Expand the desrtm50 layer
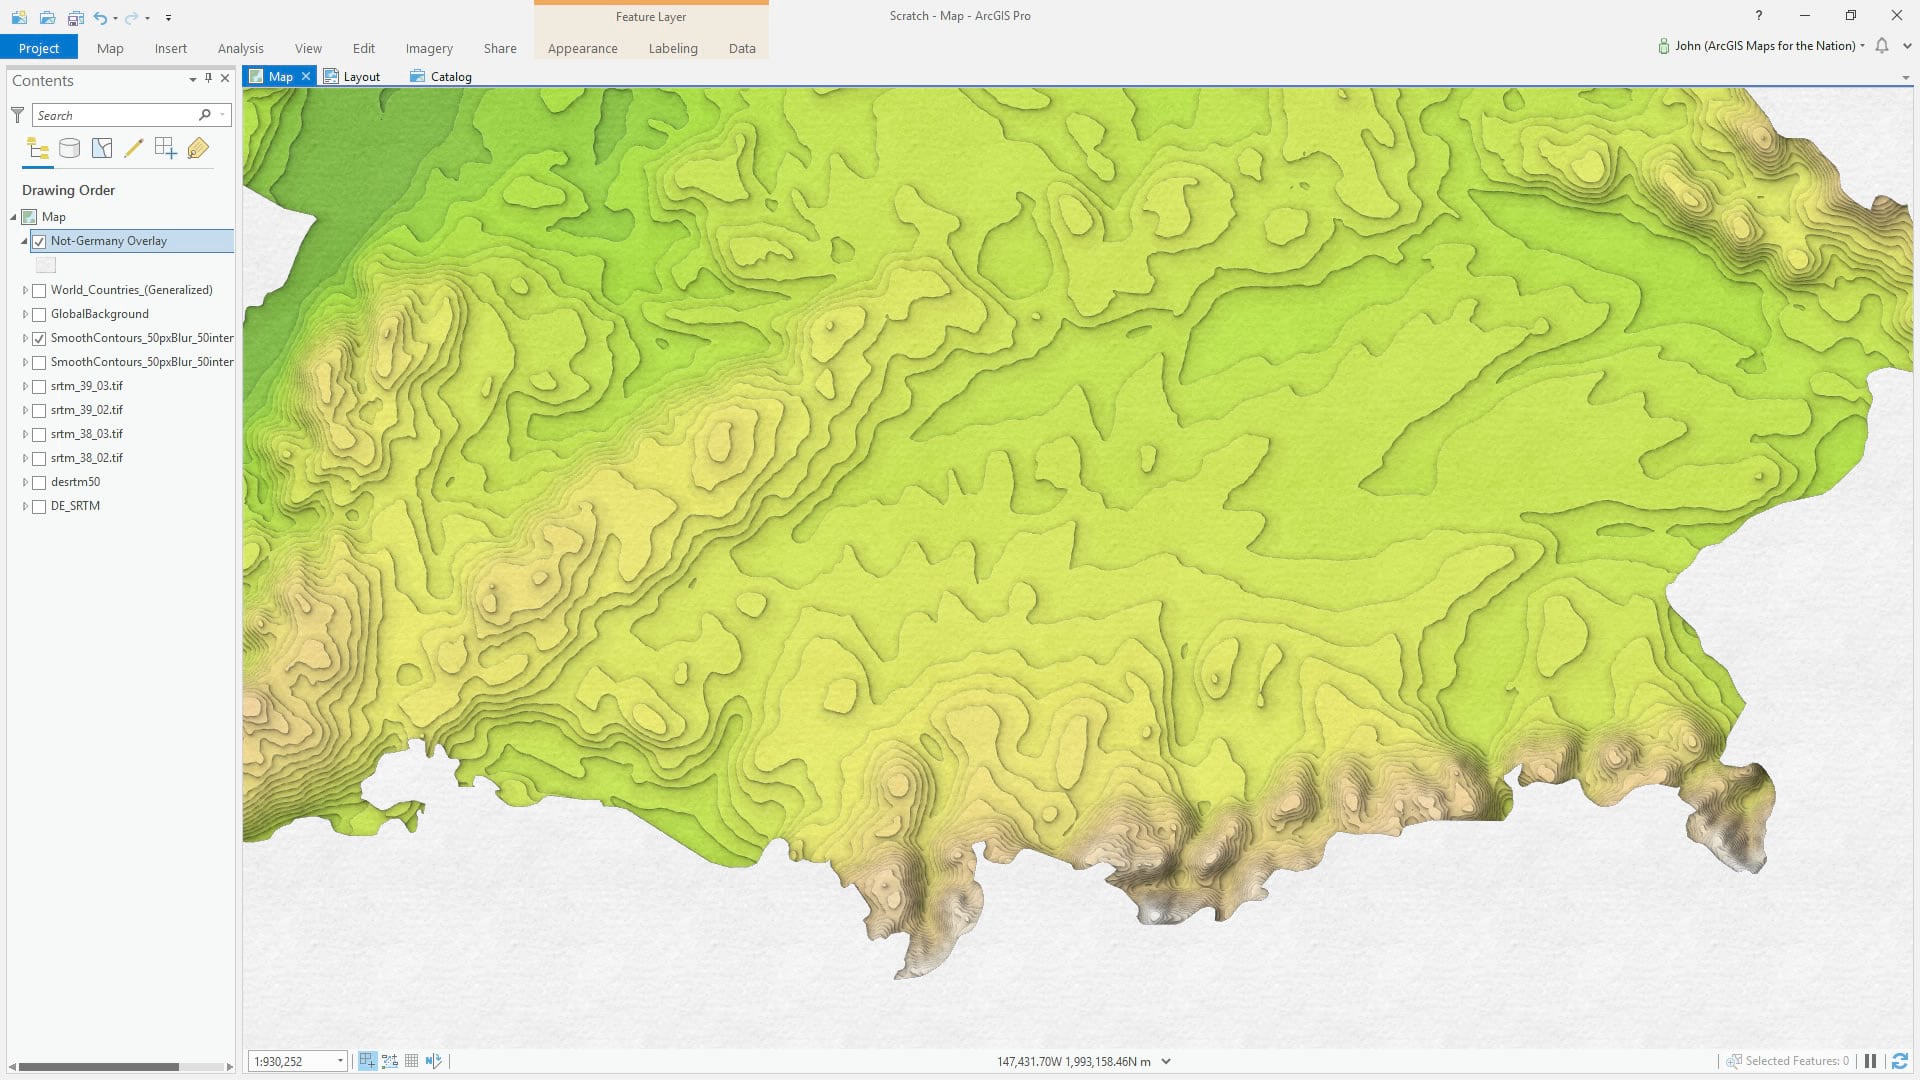1920x1080 pixels. pyautogui.click(x=25, y=482)
